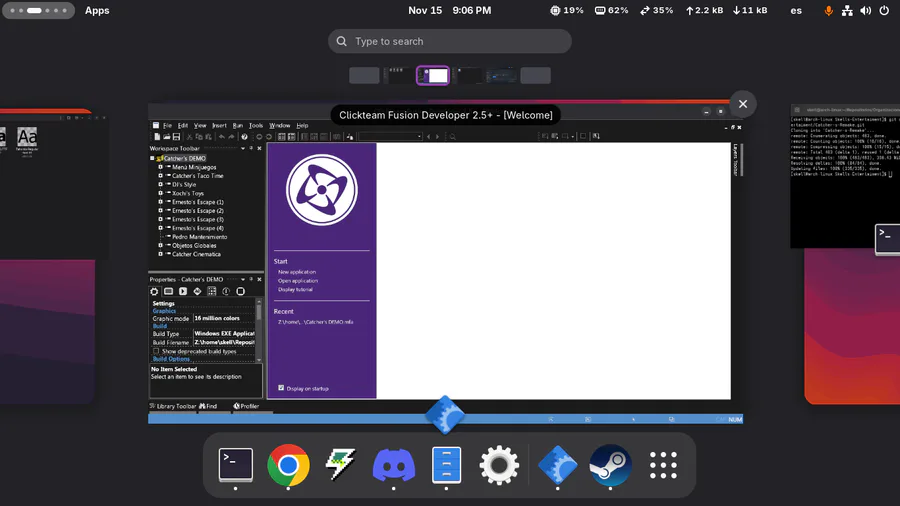Open the Edit menu
The width and height of the screenshot is (900, 506).
[x=183, y=126]
